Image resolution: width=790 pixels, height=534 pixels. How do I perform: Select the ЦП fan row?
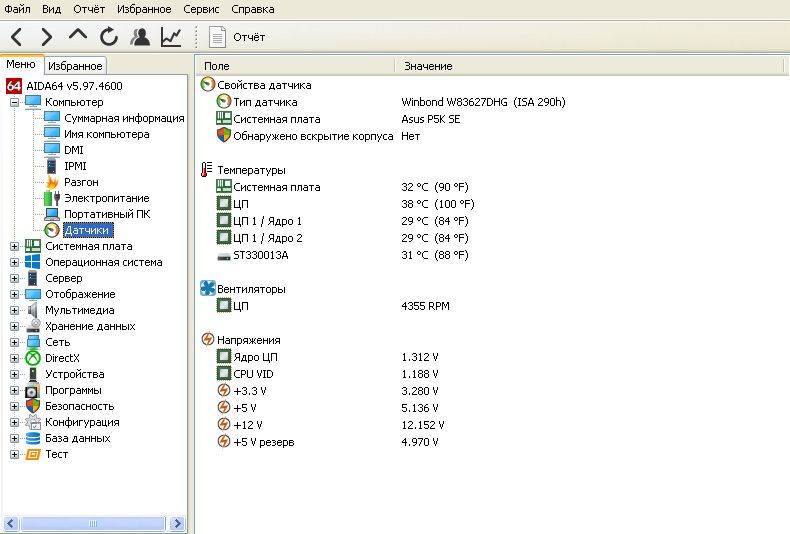(x=333, y=306)
